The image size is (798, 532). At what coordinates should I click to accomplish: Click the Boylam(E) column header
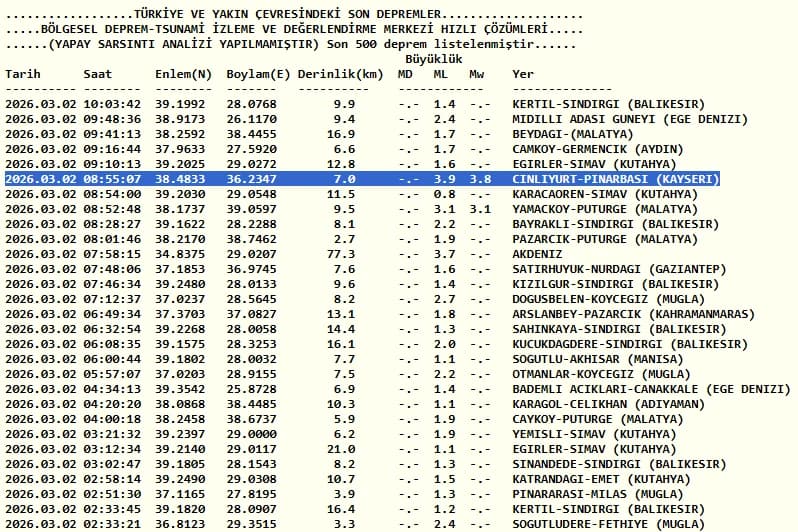click(x=258, y=75)
